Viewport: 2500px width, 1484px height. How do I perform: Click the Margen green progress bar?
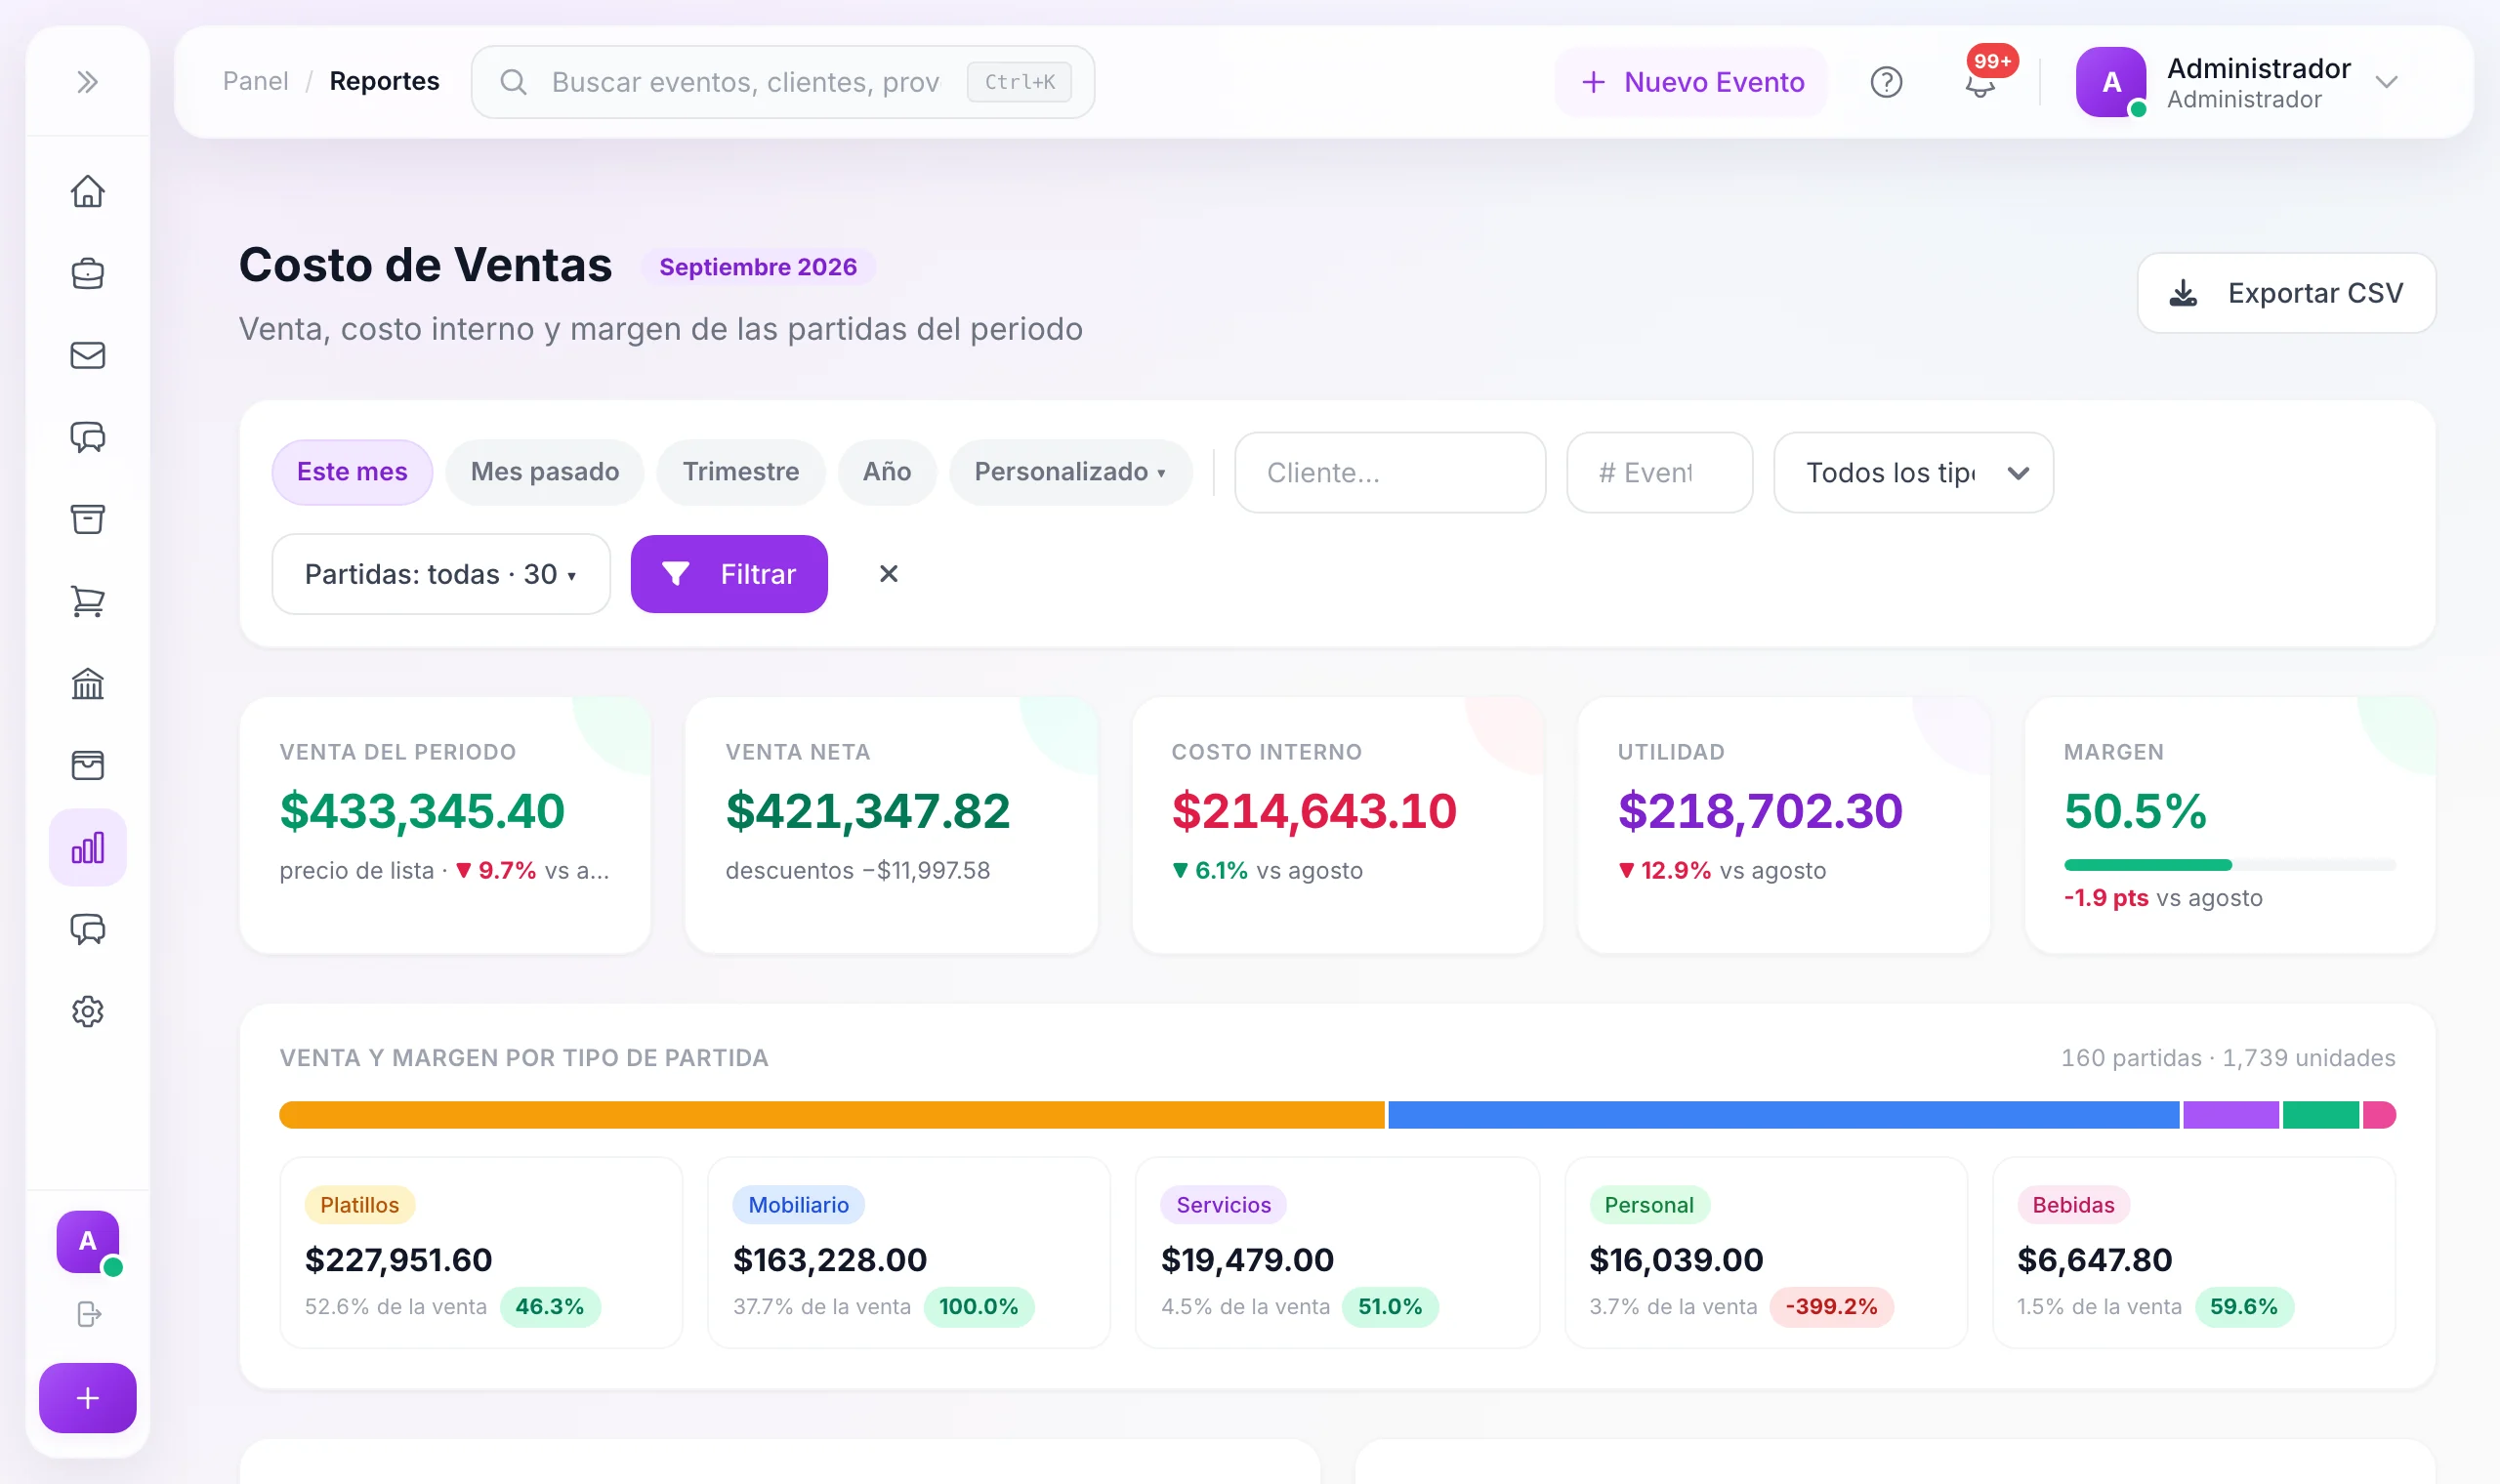click(2147, 865)
